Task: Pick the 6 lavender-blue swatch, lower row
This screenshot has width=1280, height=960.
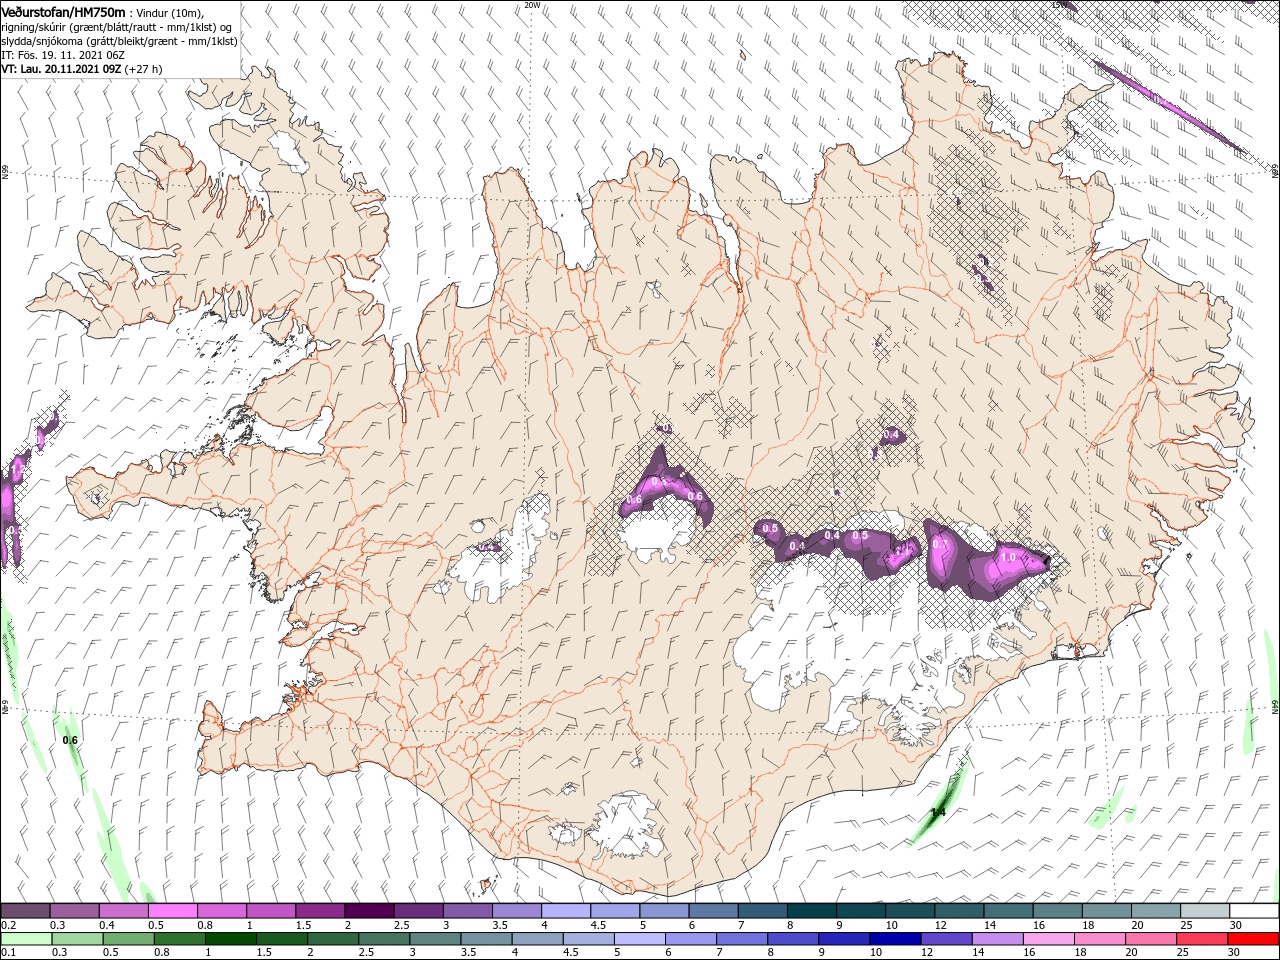Action: tap(690, 939)
